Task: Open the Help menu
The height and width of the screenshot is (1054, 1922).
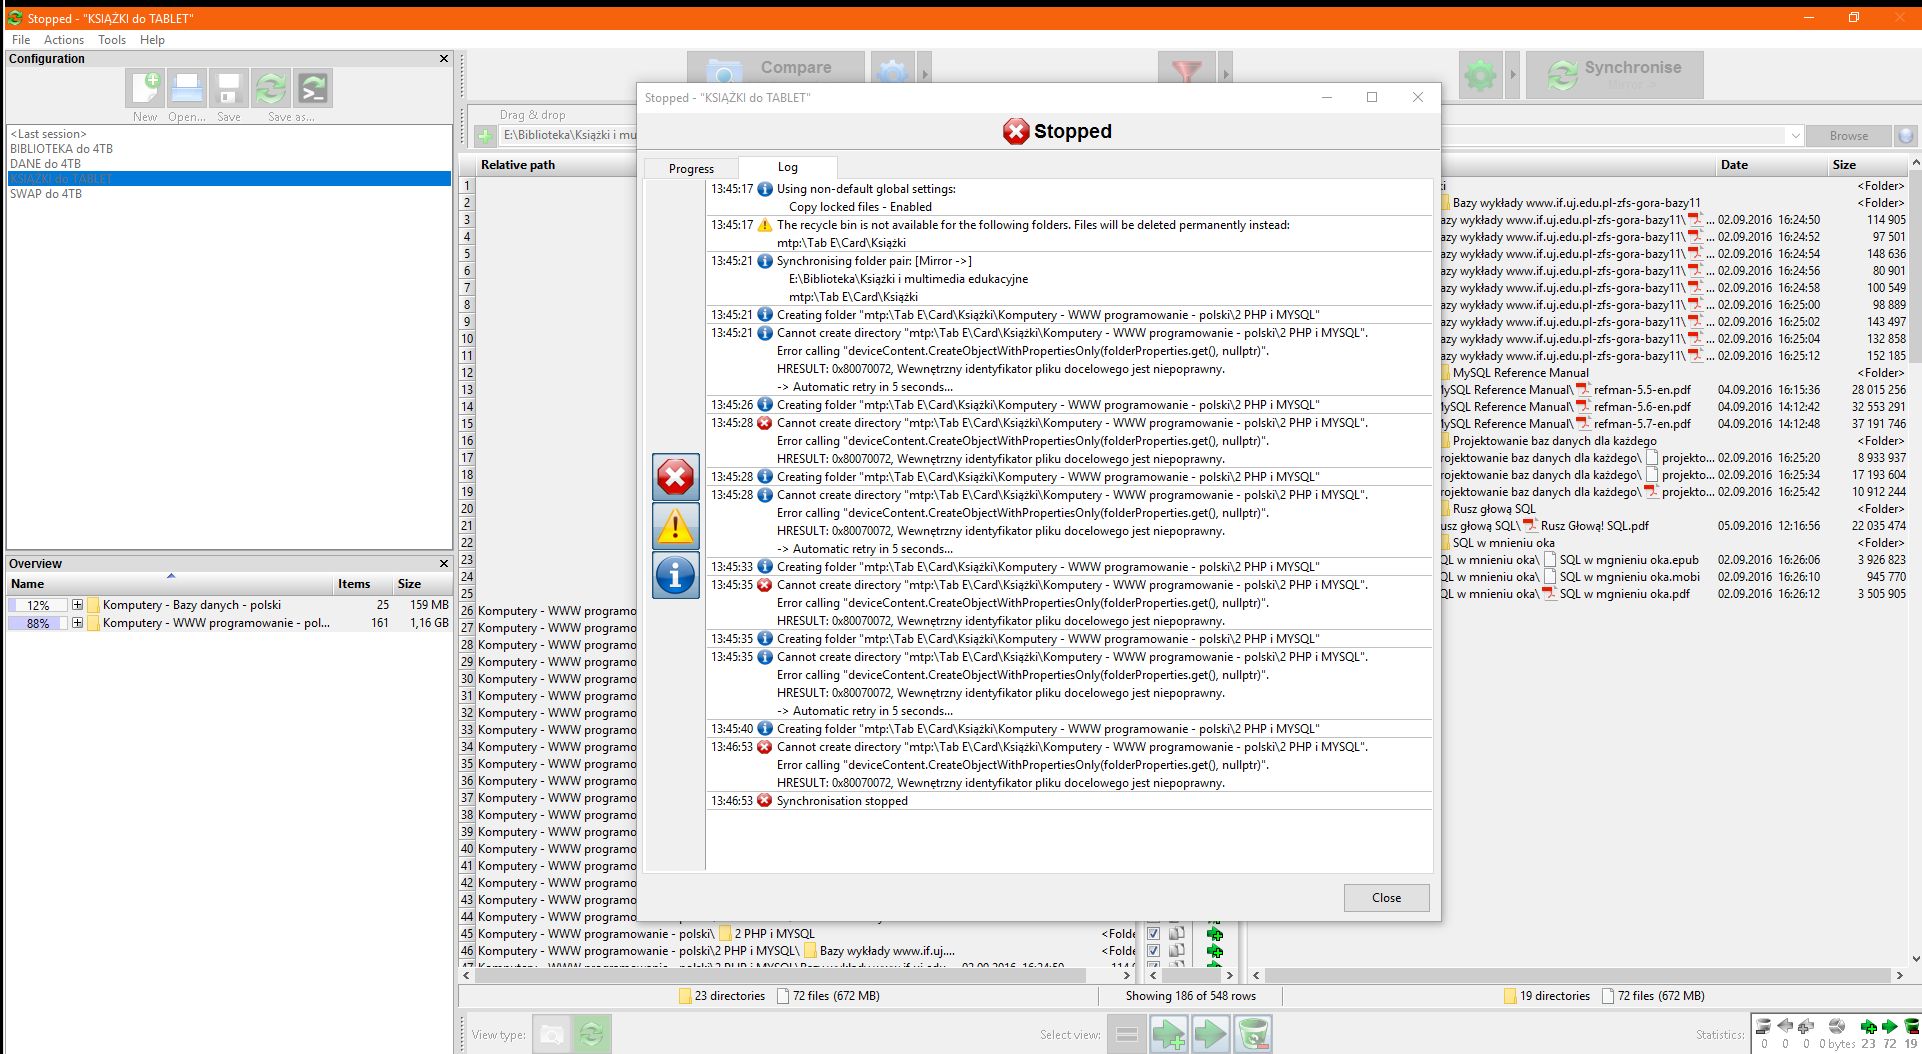Action: point(152,40)
